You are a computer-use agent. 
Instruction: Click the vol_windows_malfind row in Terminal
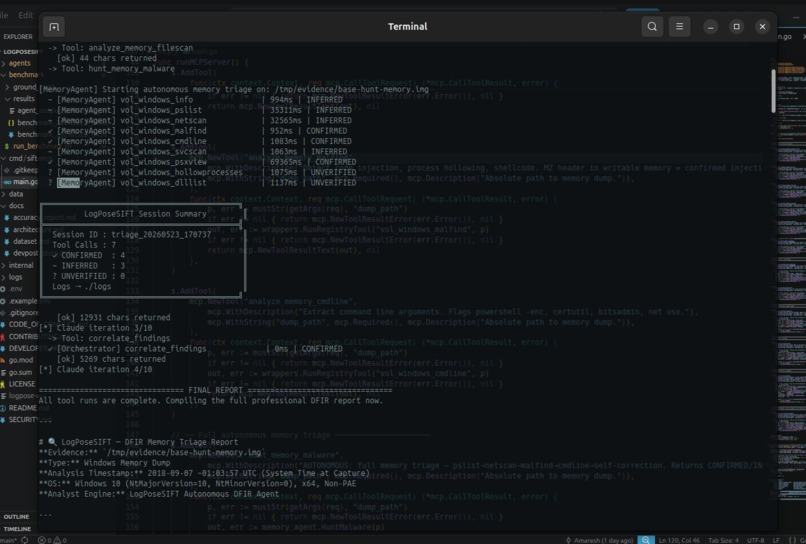click(x=197, y=131)
